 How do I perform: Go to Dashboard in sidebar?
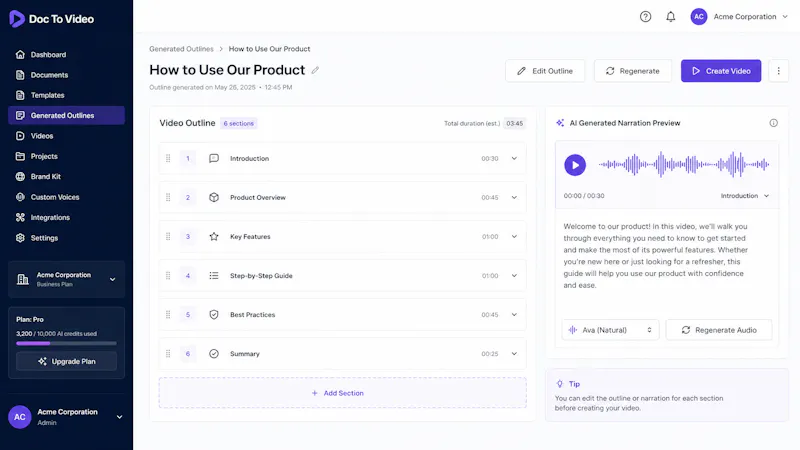tap(66, 55)
